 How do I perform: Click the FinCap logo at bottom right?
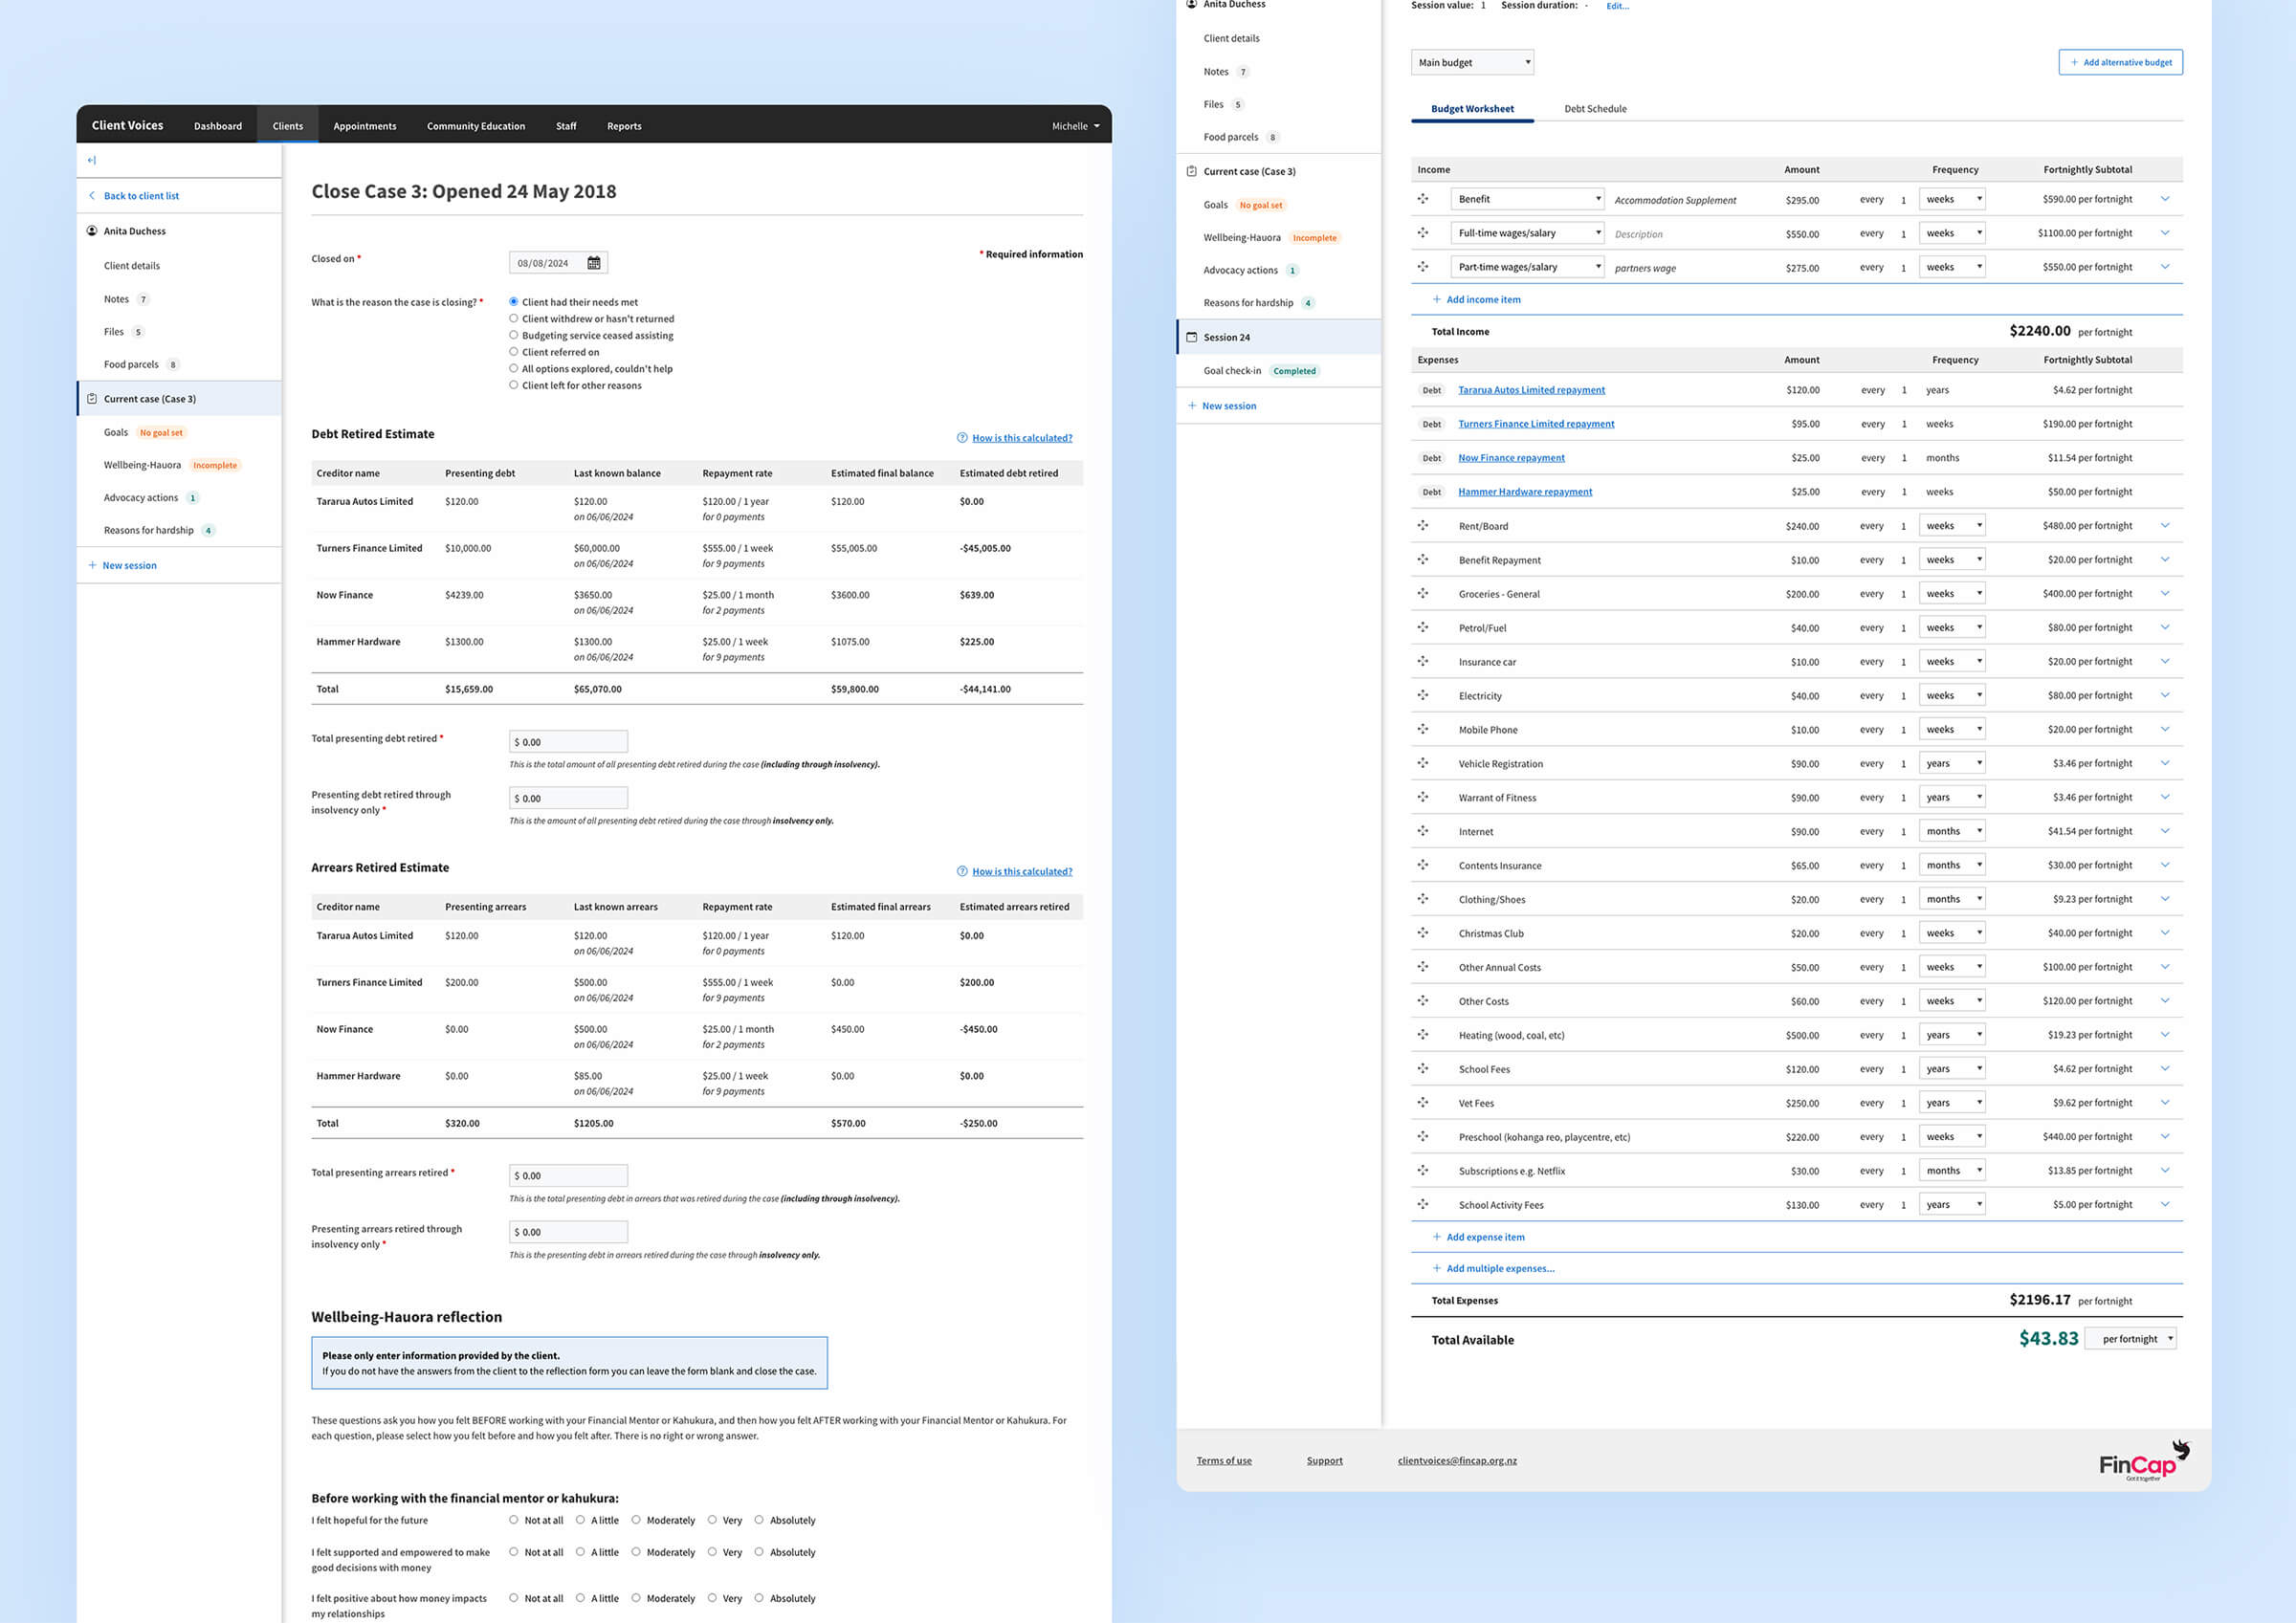[2140, 1463]
